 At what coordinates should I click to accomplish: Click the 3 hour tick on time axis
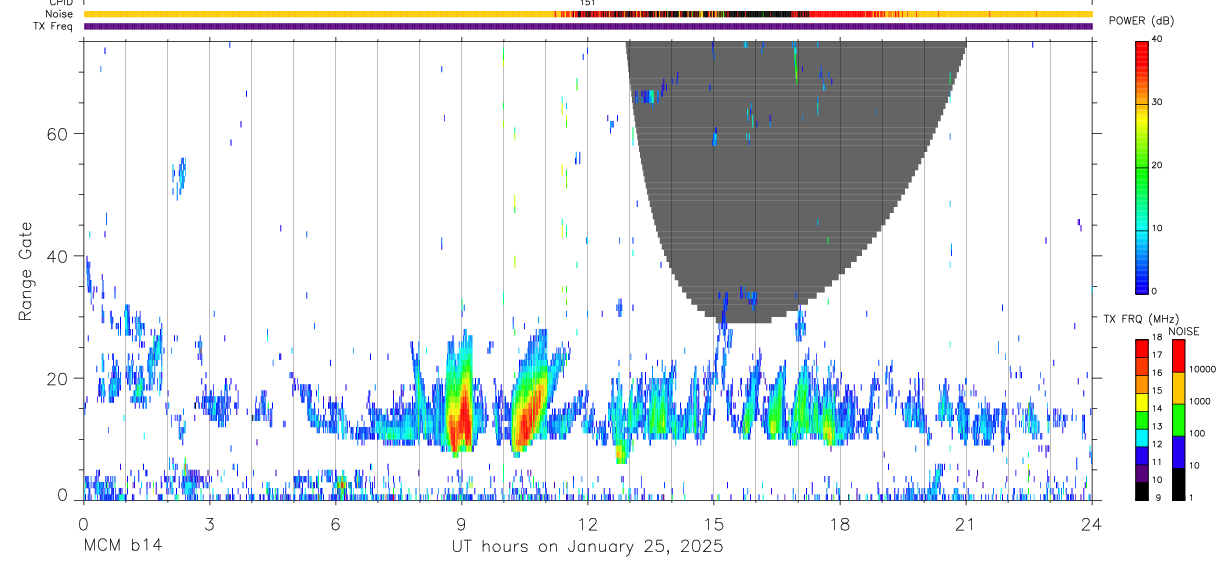[x=209, y=524]
